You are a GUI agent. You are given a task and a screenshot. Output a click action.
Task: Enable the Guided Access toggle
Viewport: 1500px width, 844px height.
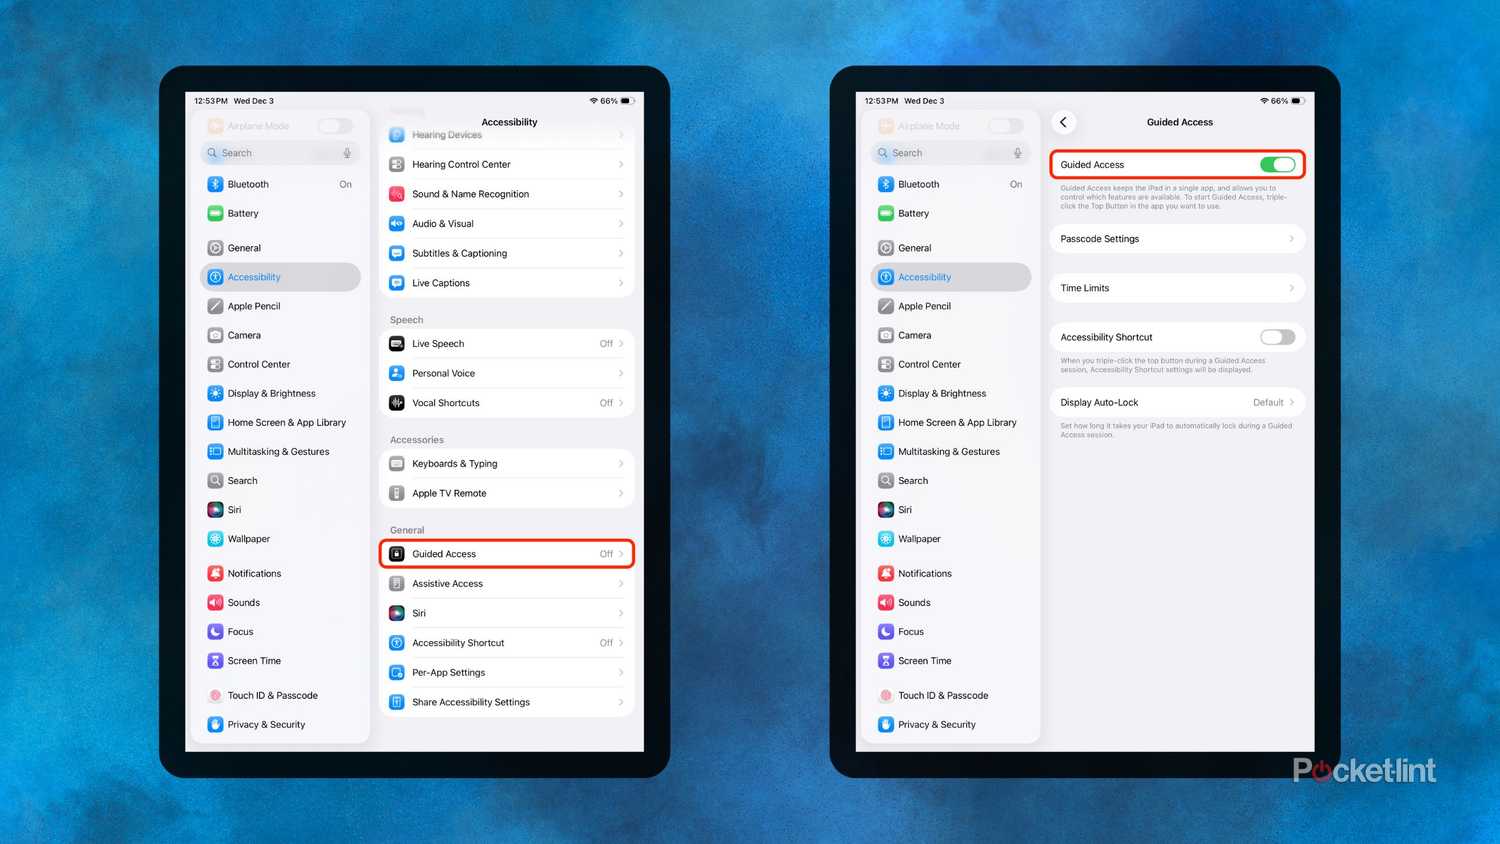coord(1277,164)
